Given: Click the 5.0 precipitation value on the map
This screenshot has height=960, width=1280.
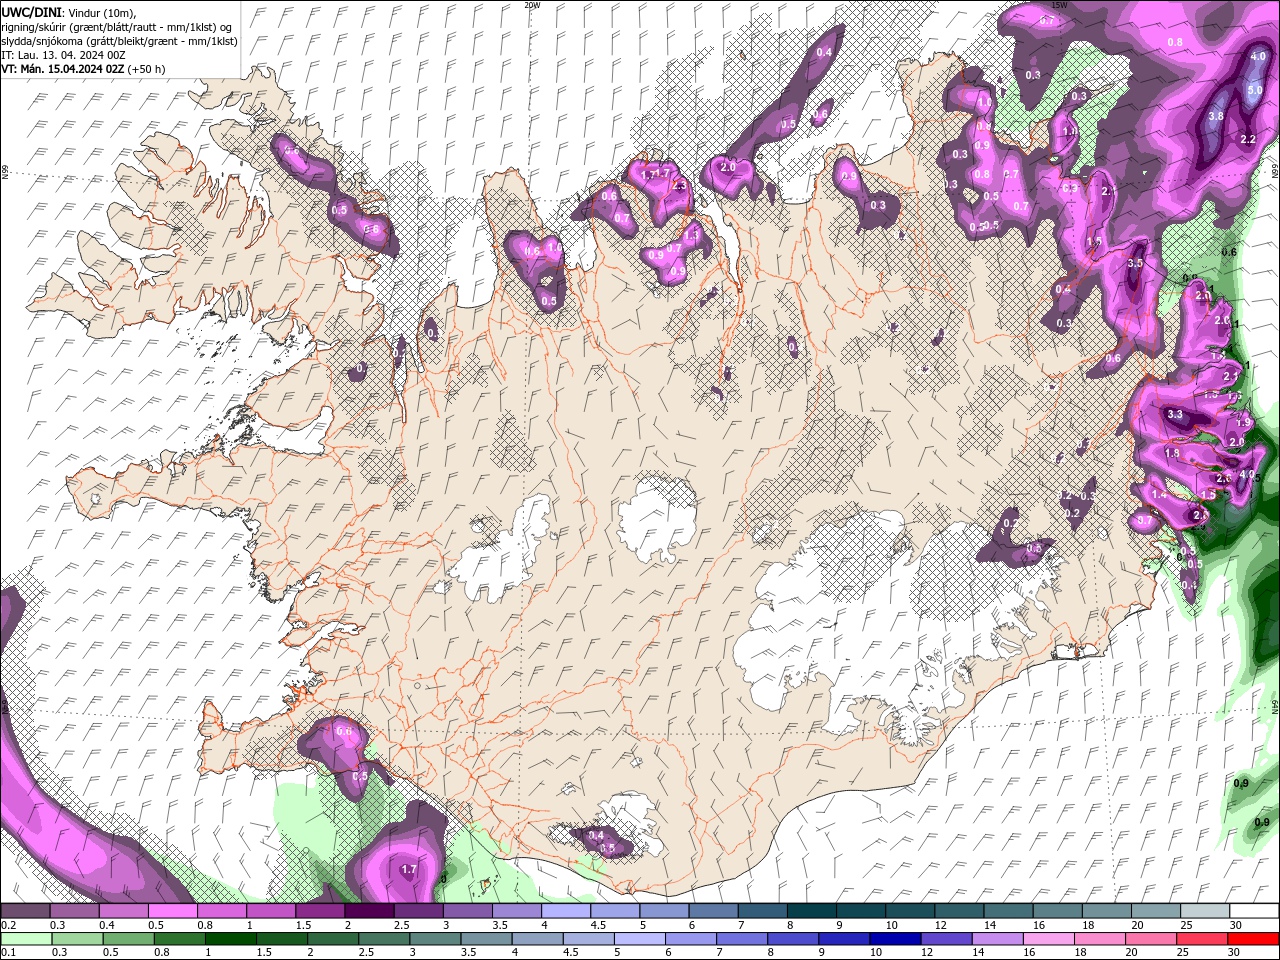Looking at the screenshot, I should point(1255,90).
